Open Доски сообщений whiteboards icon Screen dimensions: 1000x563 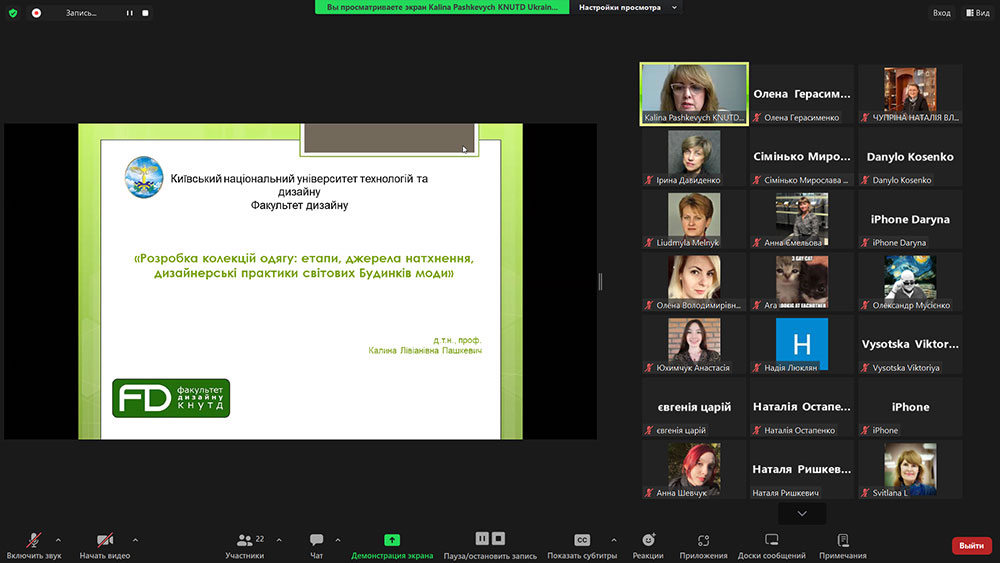click(x=772, y=540)
